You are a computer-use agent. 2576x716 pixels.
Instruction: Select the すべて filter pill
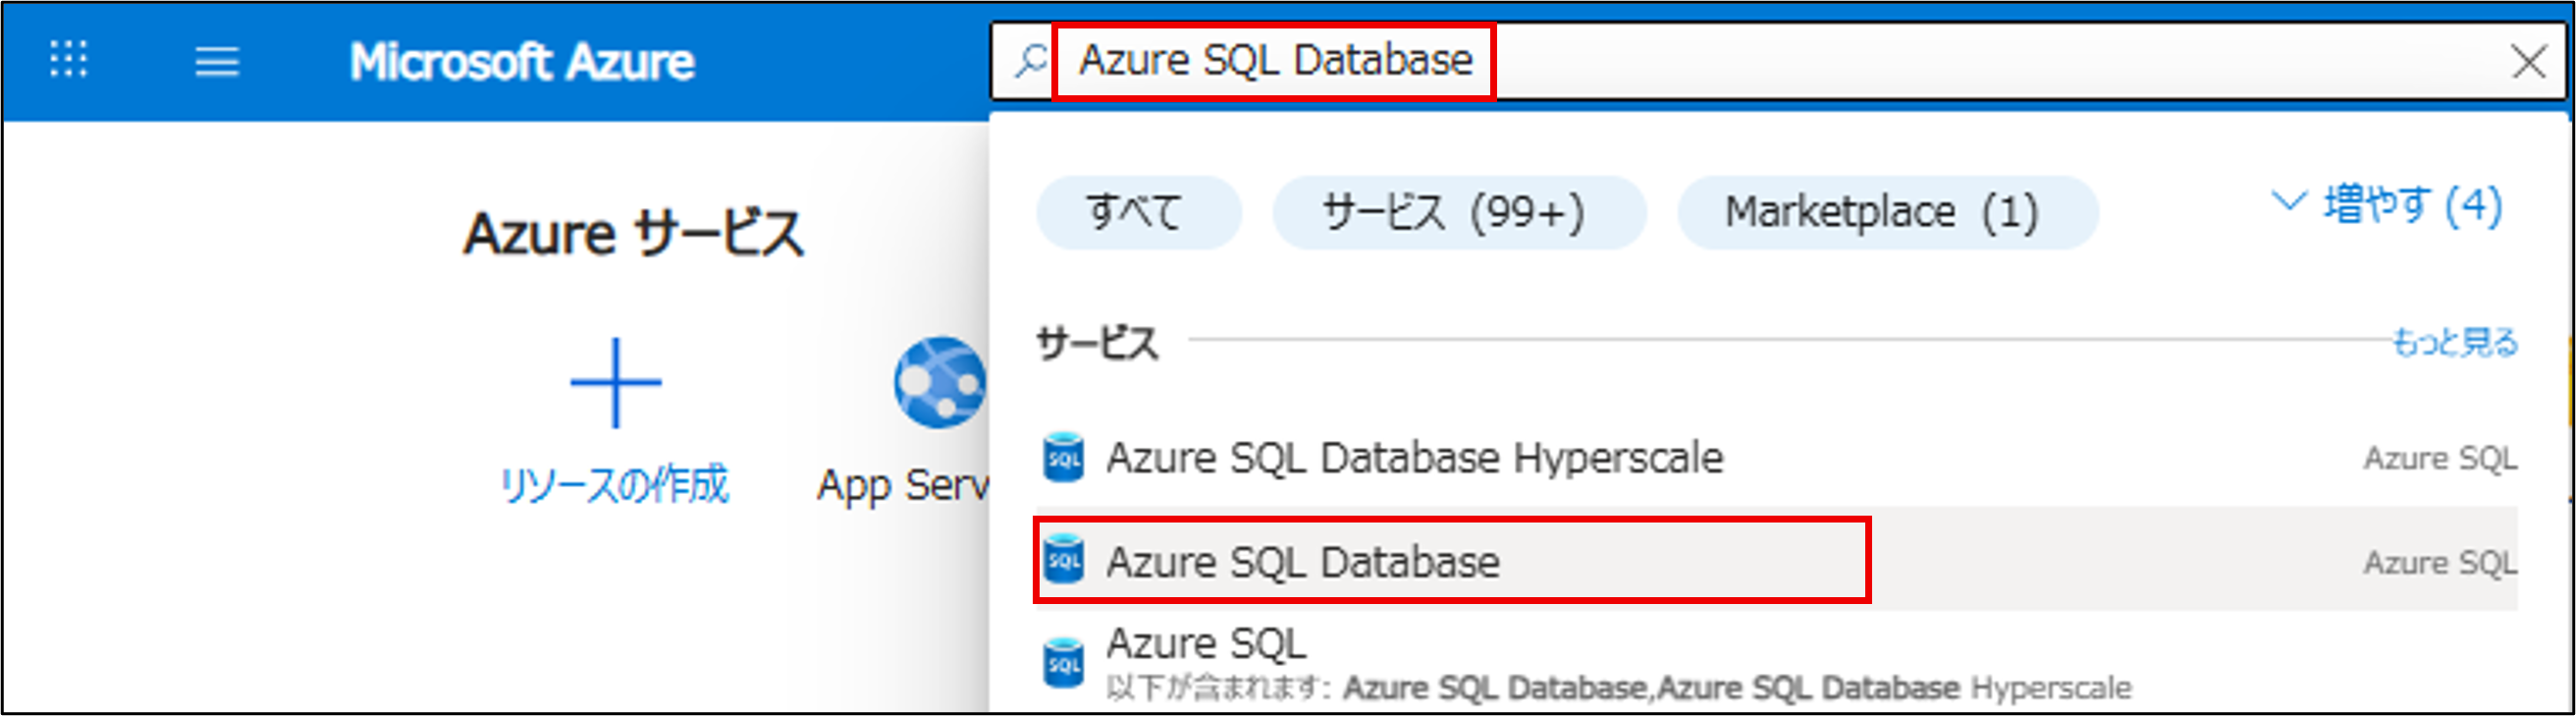pyautogui.click(x=1138, y=212)
